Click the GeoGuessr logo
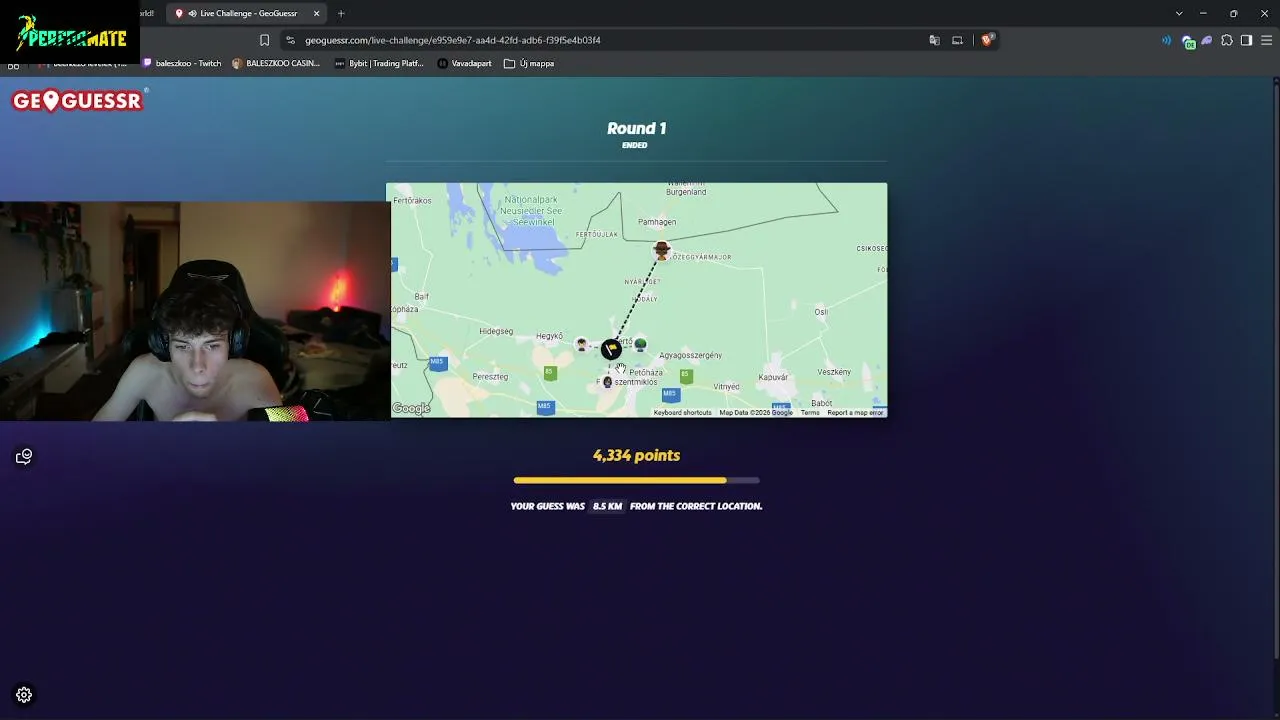This screenshot has width=1280, height=720. click(x=78, y=100)
